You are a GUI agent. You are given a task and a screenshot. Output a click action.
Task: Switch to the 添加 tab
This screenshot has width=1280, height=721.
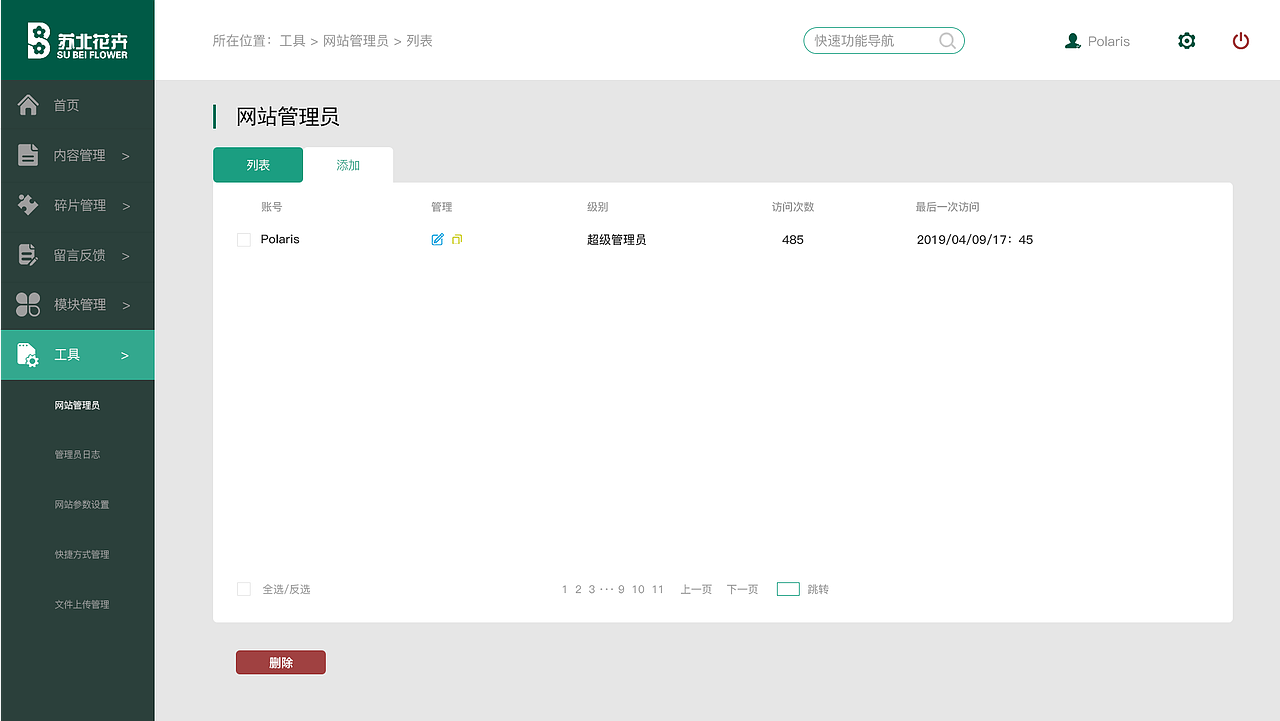pos(347,164)
